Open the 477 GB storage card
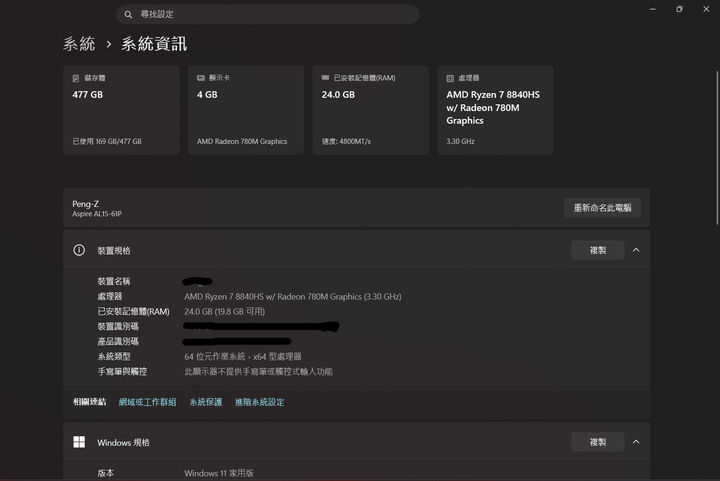Image resolution: width=720 pixels, height=481 pixels. coord(121,110)
